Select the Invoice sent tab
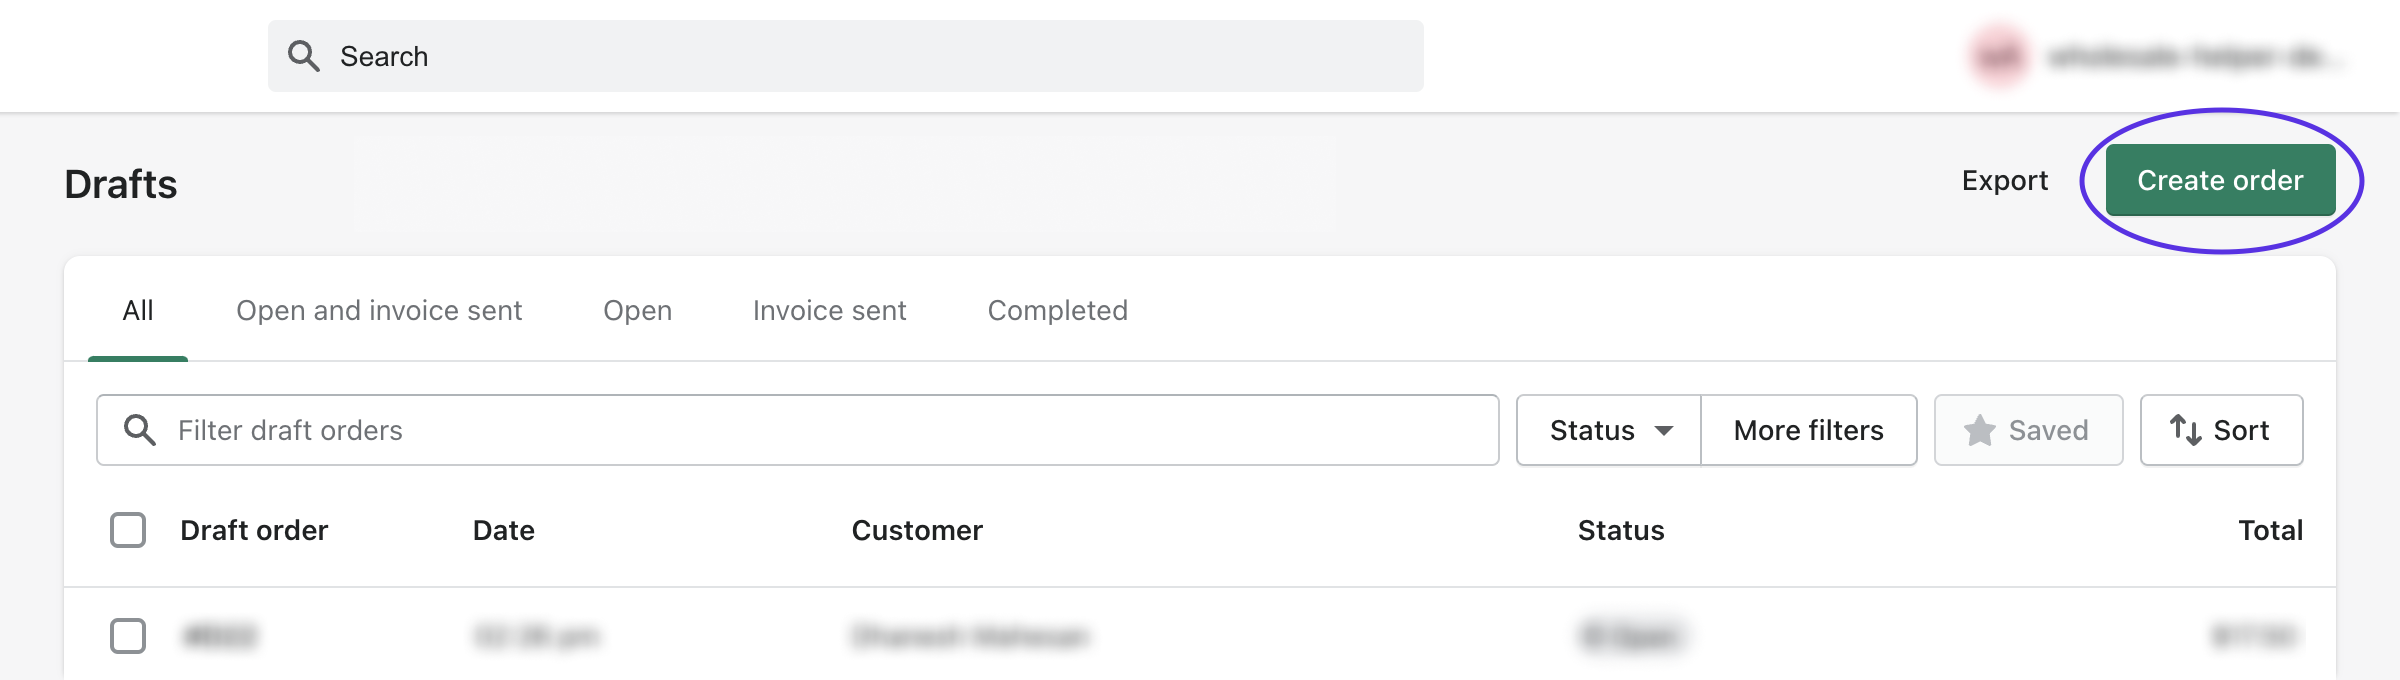2400x680 pixels. [x=830, y=310]
